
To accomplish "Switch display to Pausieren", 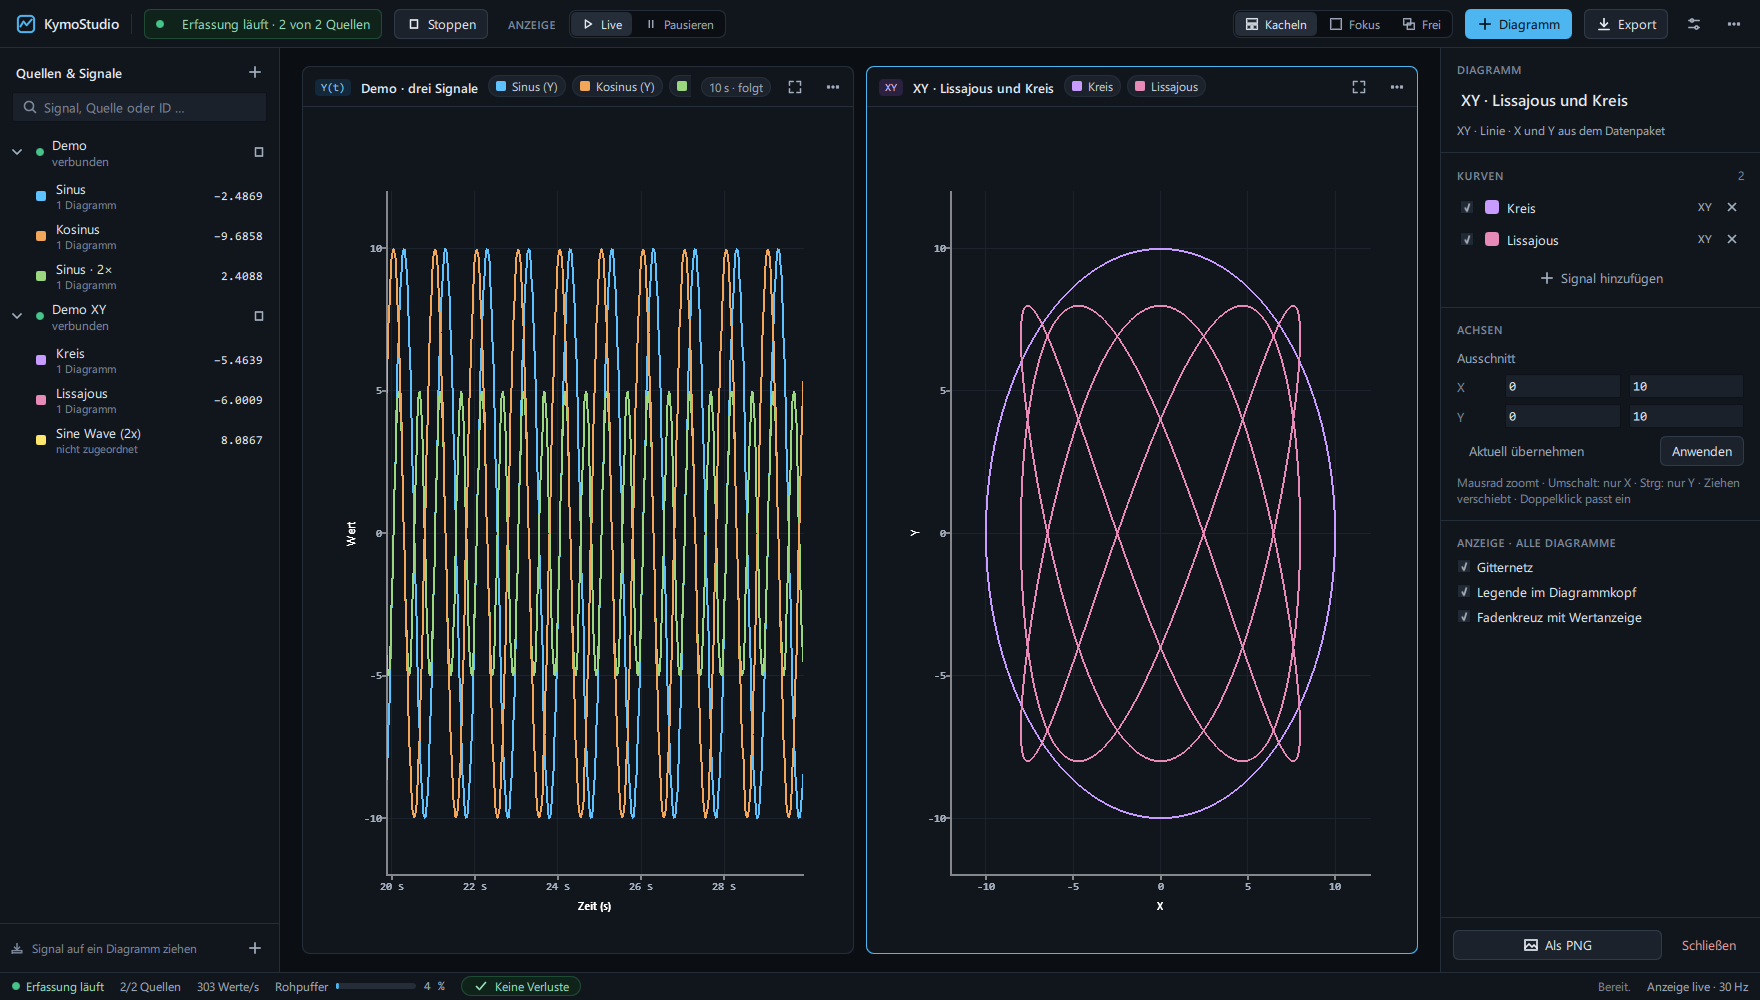I will pyautogui.click(x=680, y=24).
